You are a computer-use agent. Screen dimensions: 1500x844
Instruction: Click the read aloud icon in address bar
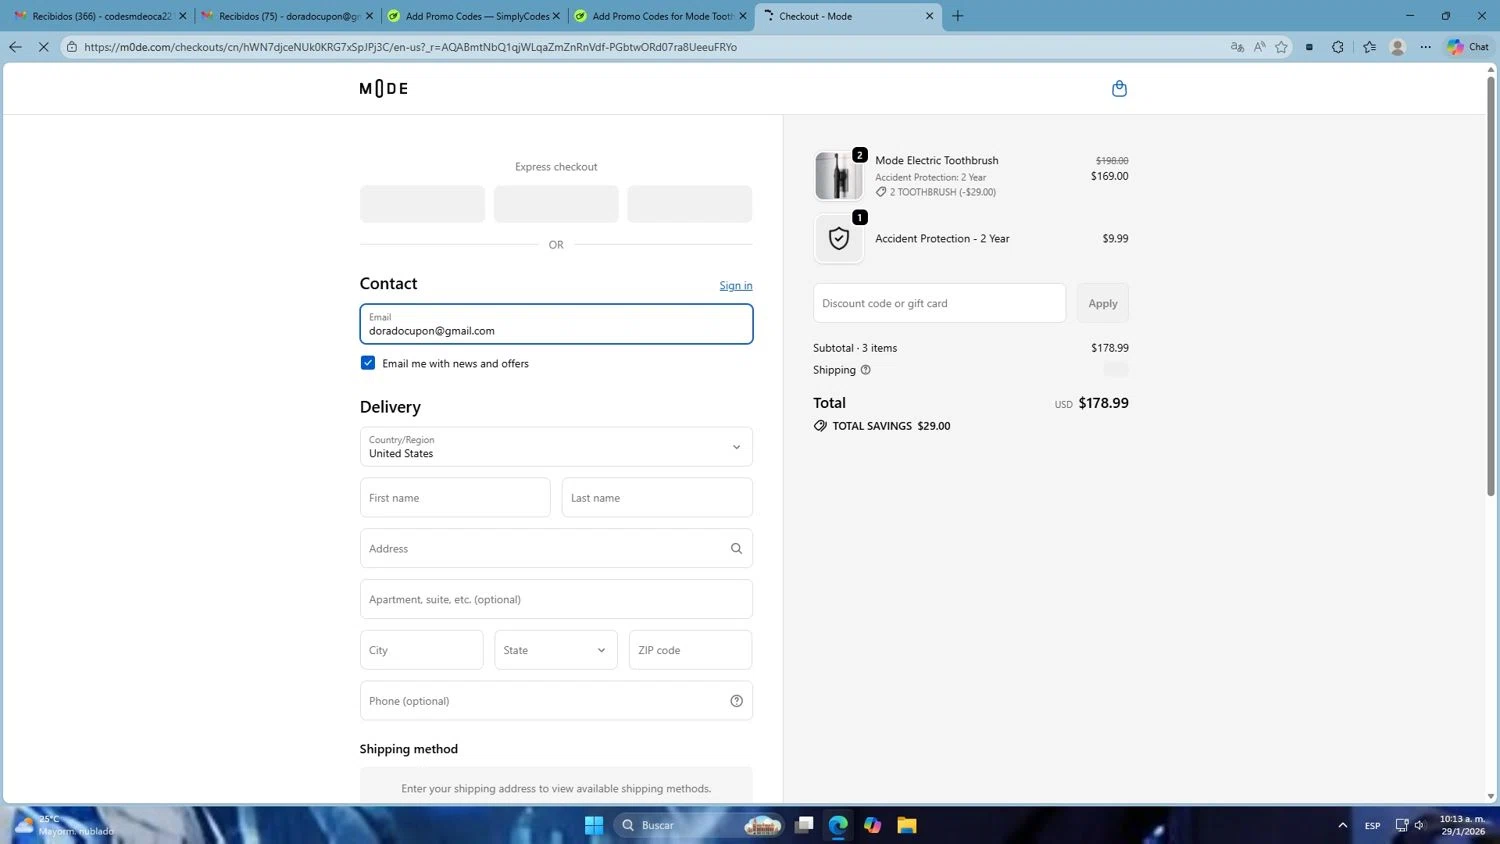1259,47
